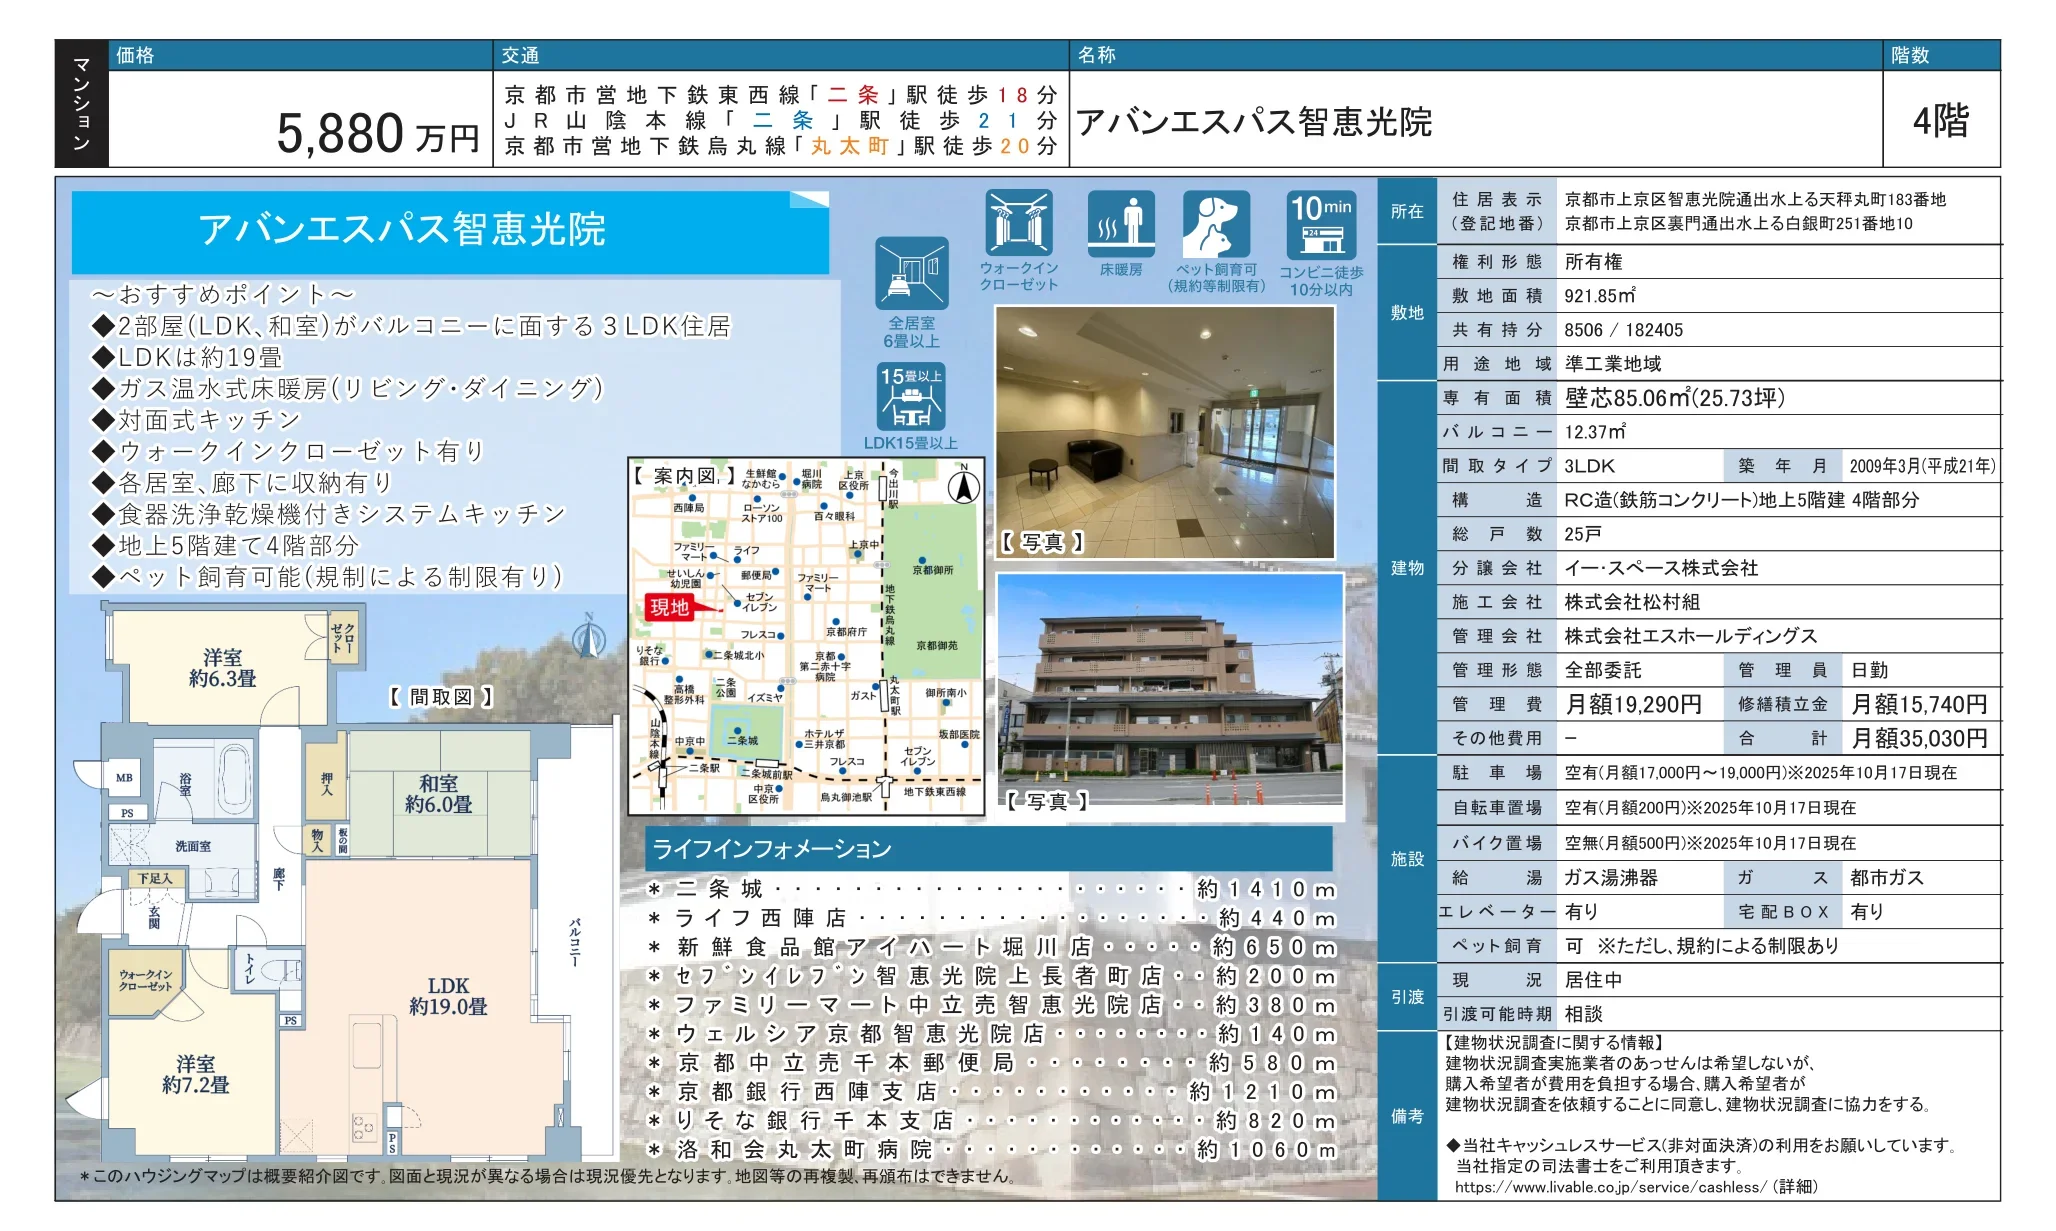Click the 5,880万円 price figure

click(x=377, y=134)
